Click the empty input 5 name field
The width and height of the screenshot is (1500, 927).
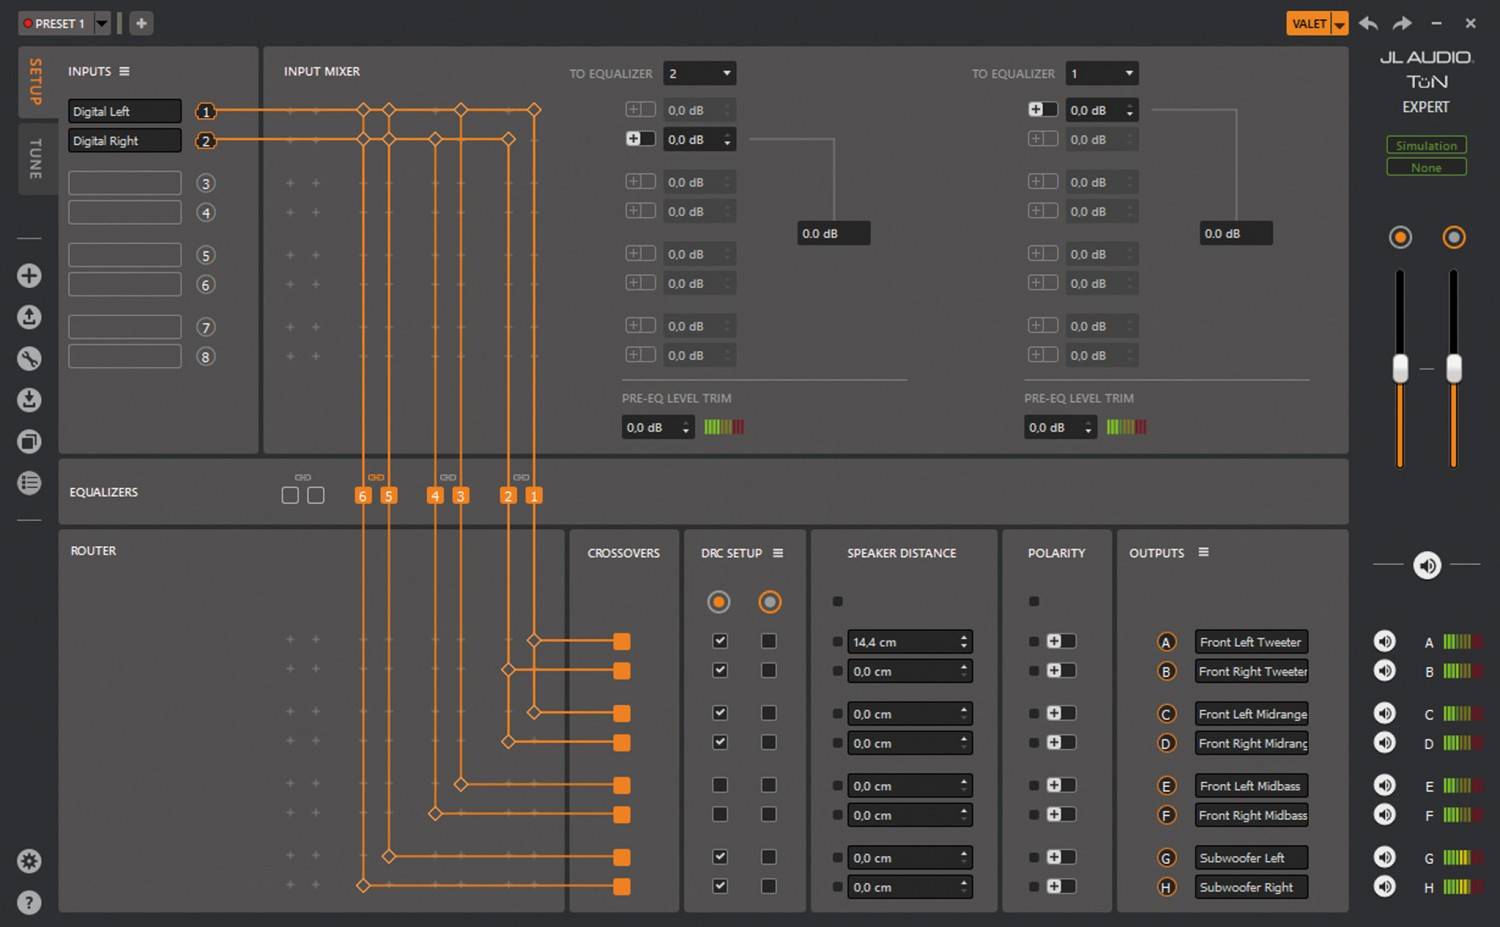click(x=125, y=255)
